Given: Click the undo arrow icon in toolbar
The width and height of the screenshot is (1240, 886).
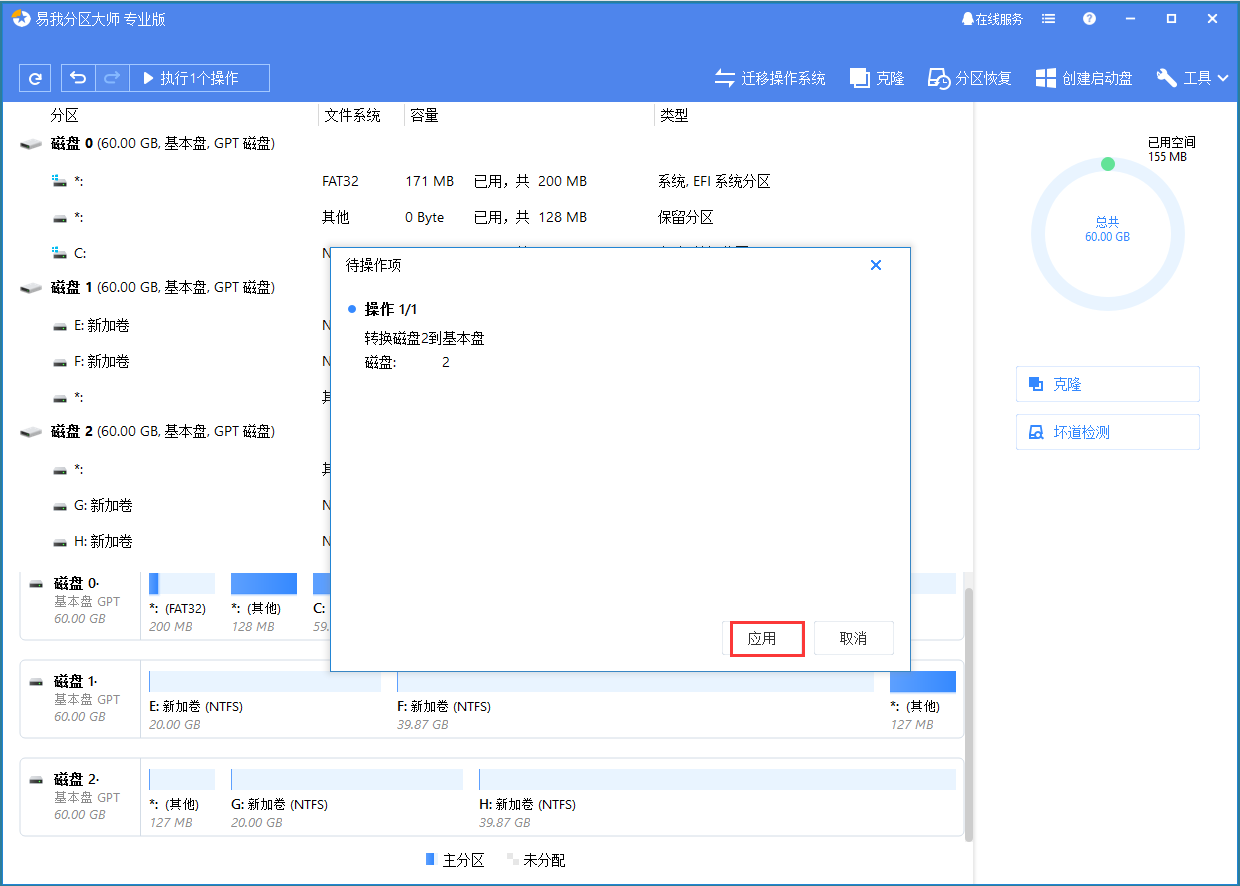Looking at the screenshot, I should click(x=78, y=77).
